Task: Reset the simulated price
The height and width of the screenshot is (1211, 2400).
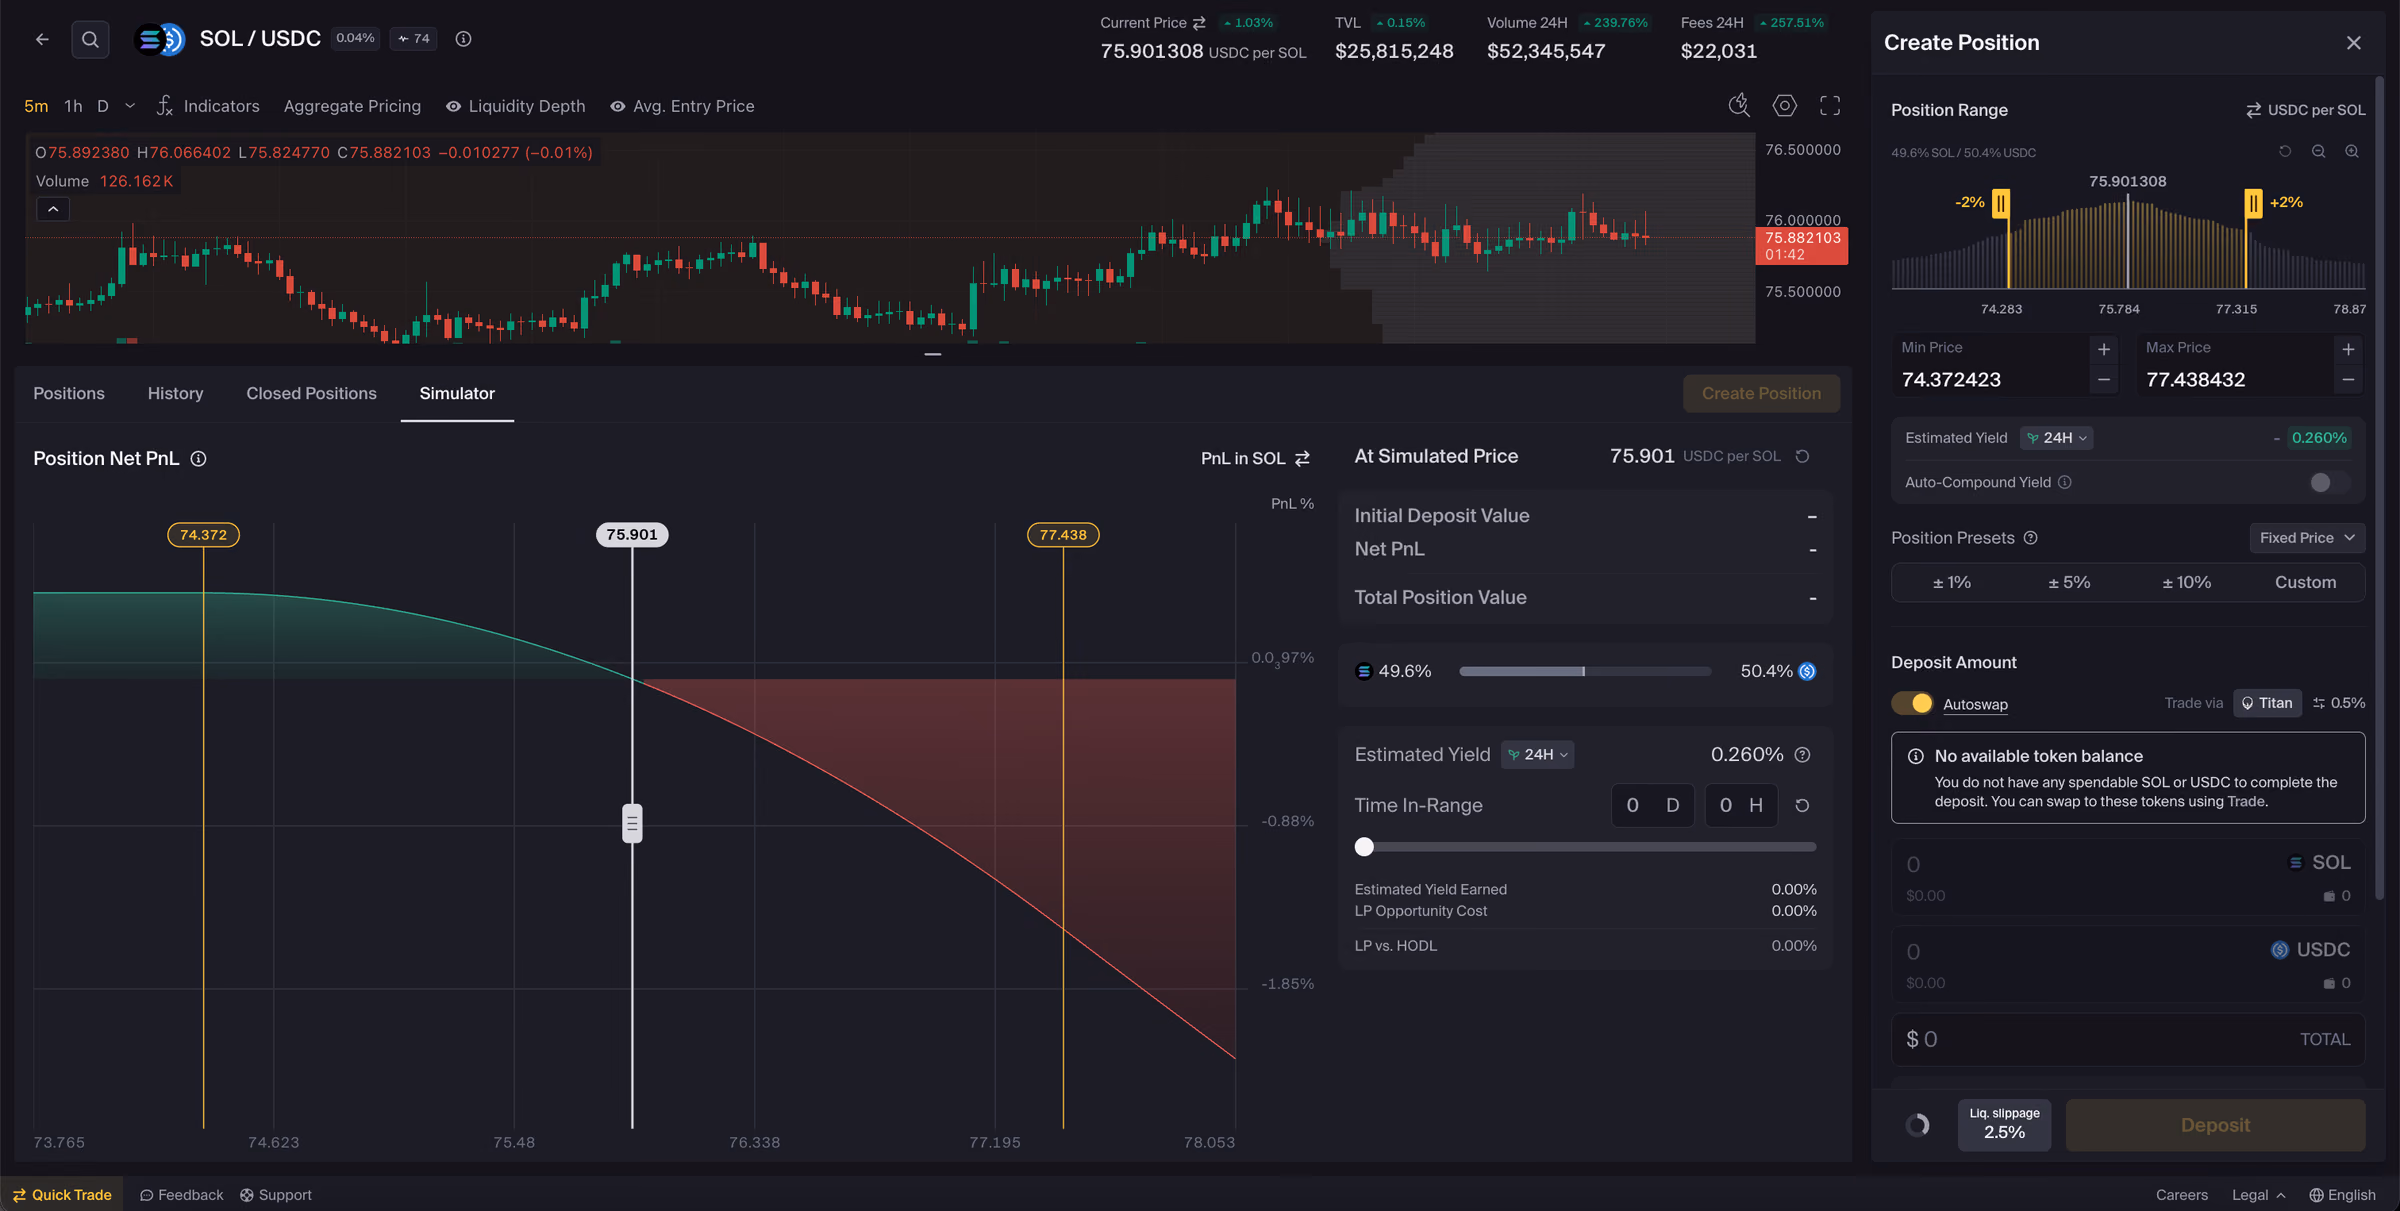Action: pos(1802,456)
